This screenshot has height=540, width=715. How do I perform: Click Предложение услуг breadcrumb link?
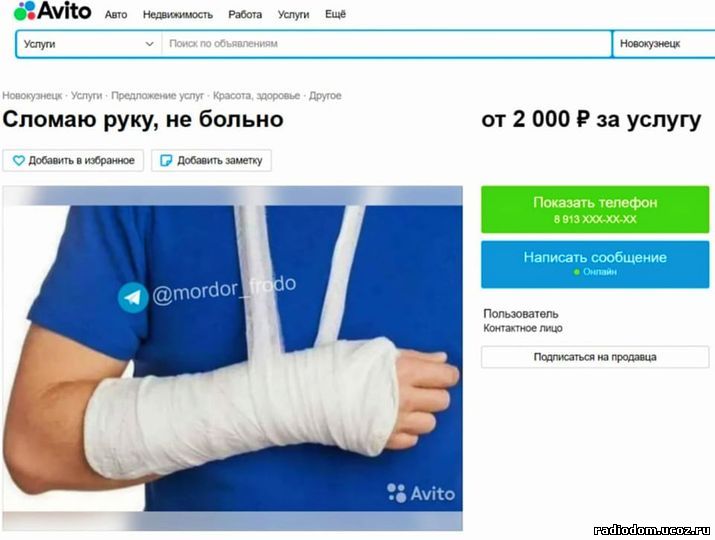157,96
